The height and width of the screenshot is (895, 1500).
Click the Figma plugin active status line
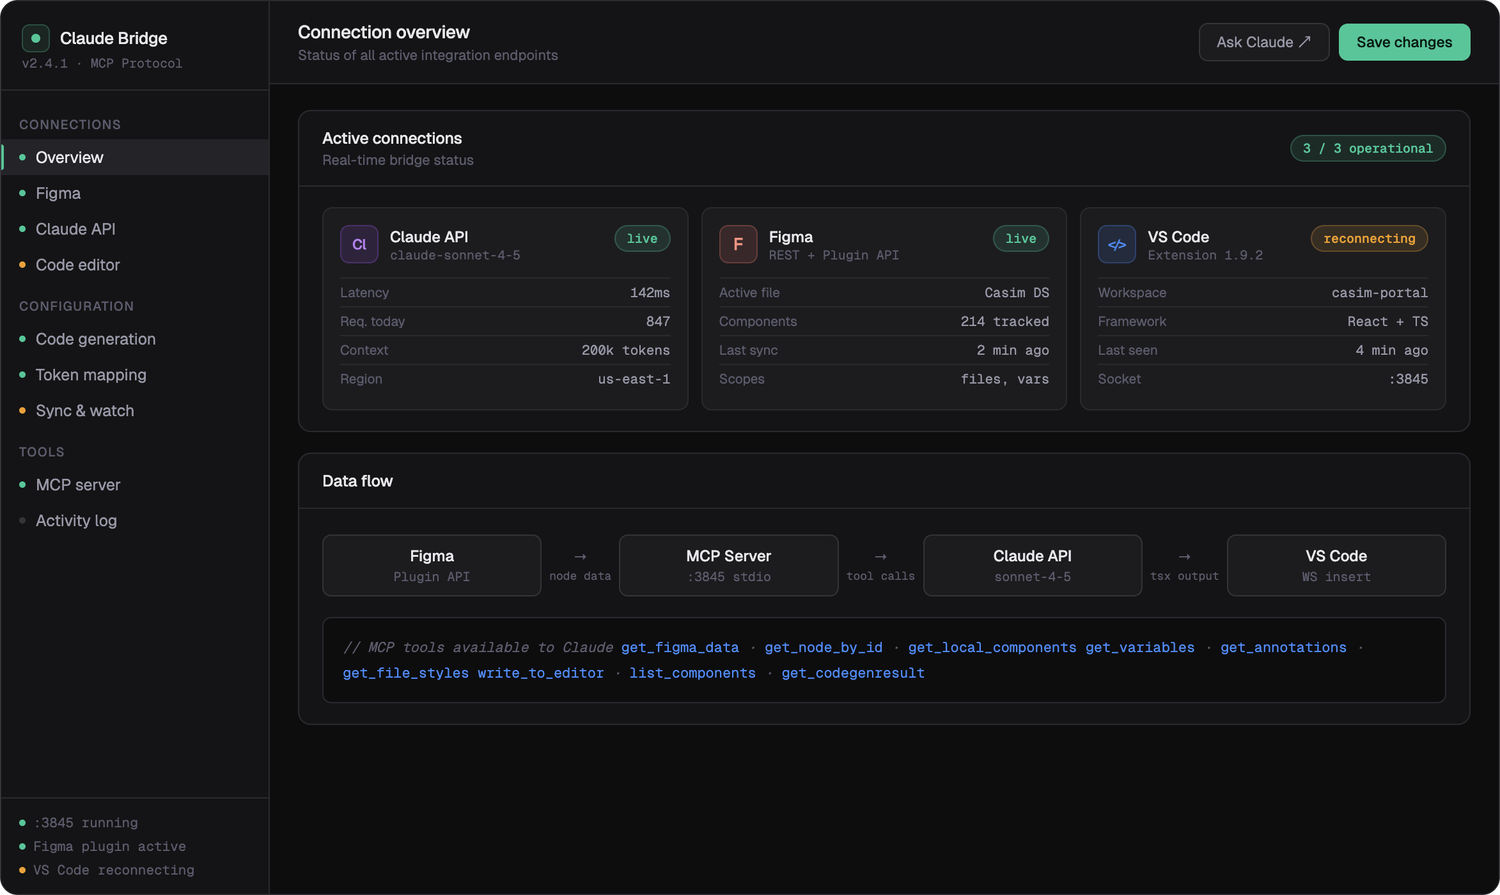[x=110, y=847]
